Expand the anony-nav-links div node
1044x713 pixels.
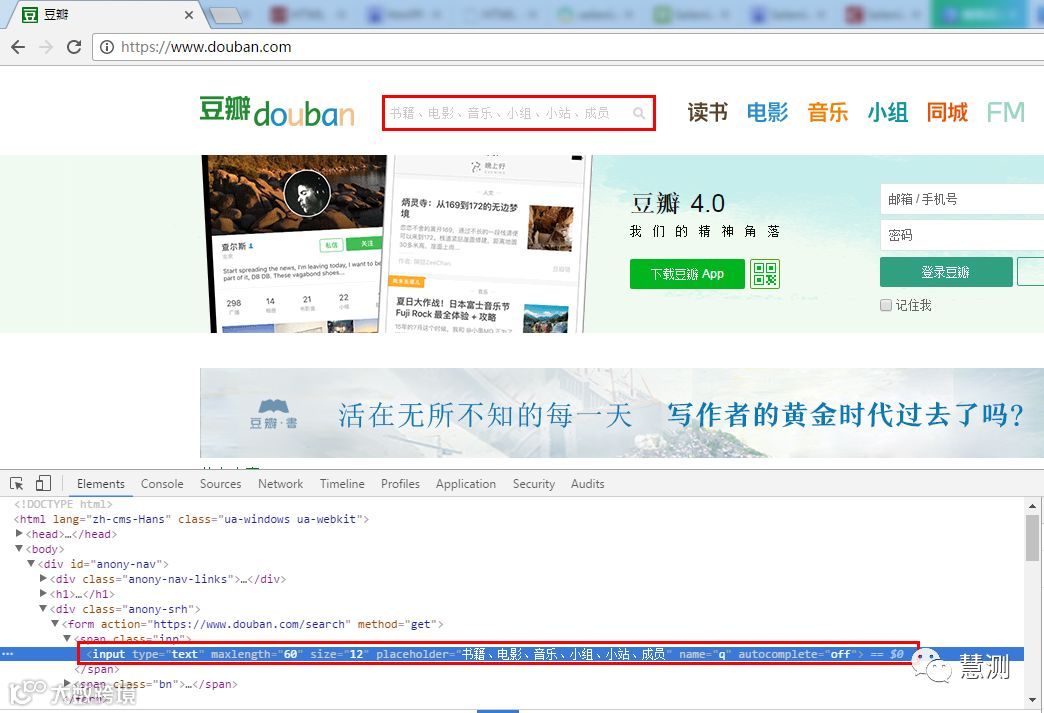pyautogui.click(x=43, y=579)
